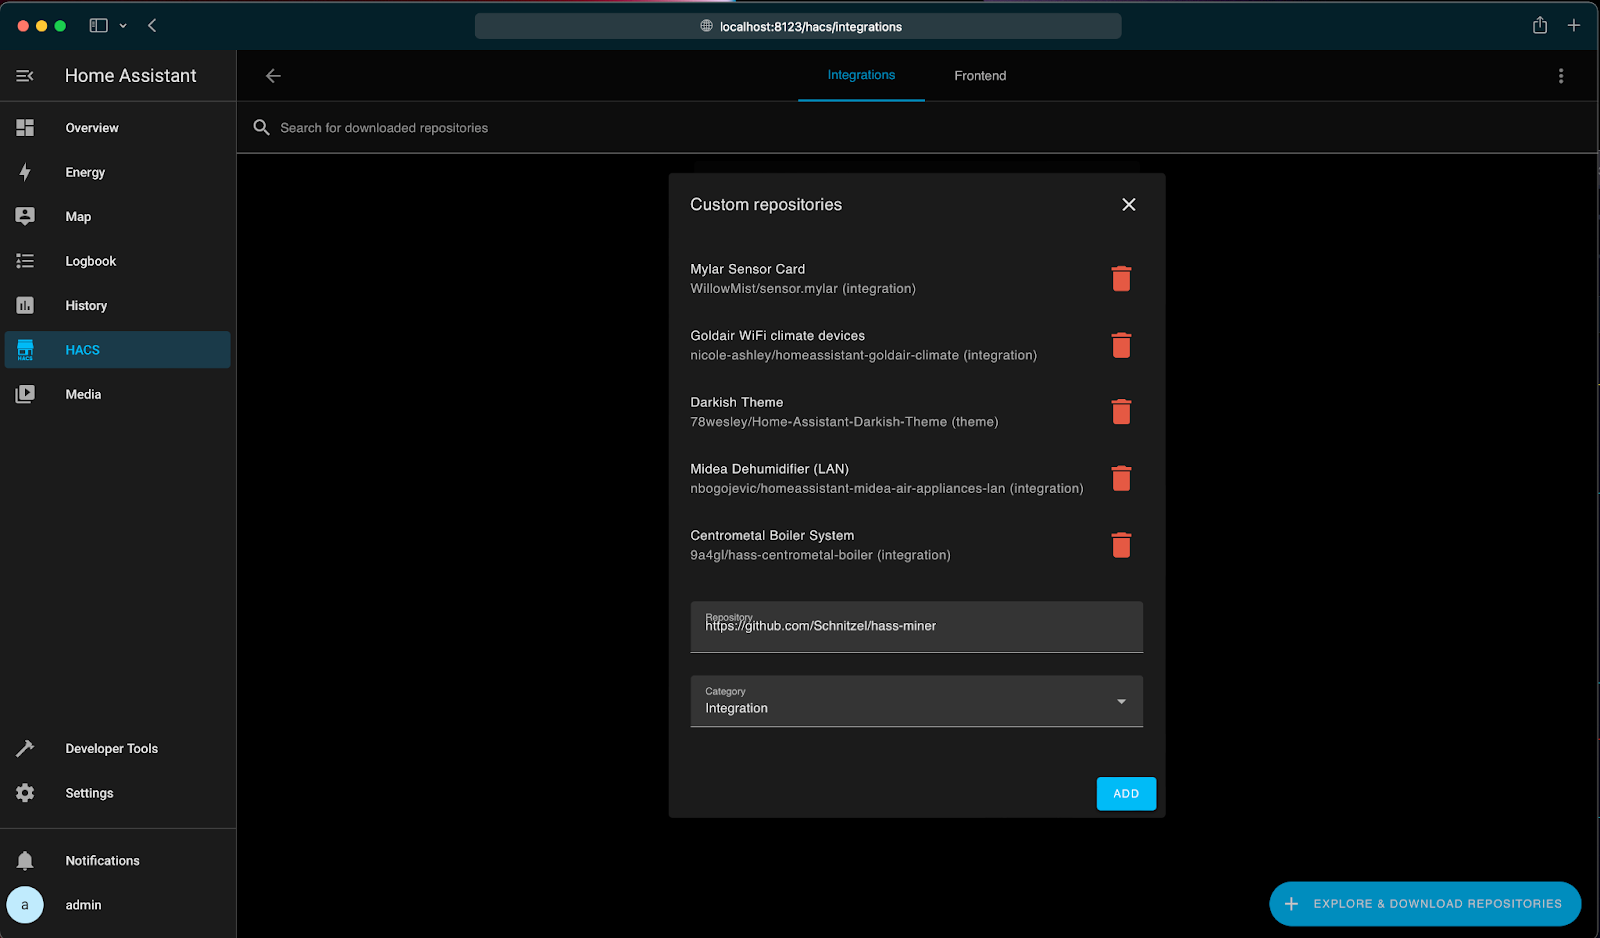Open the Overview dashboard icon

point(25,128)
